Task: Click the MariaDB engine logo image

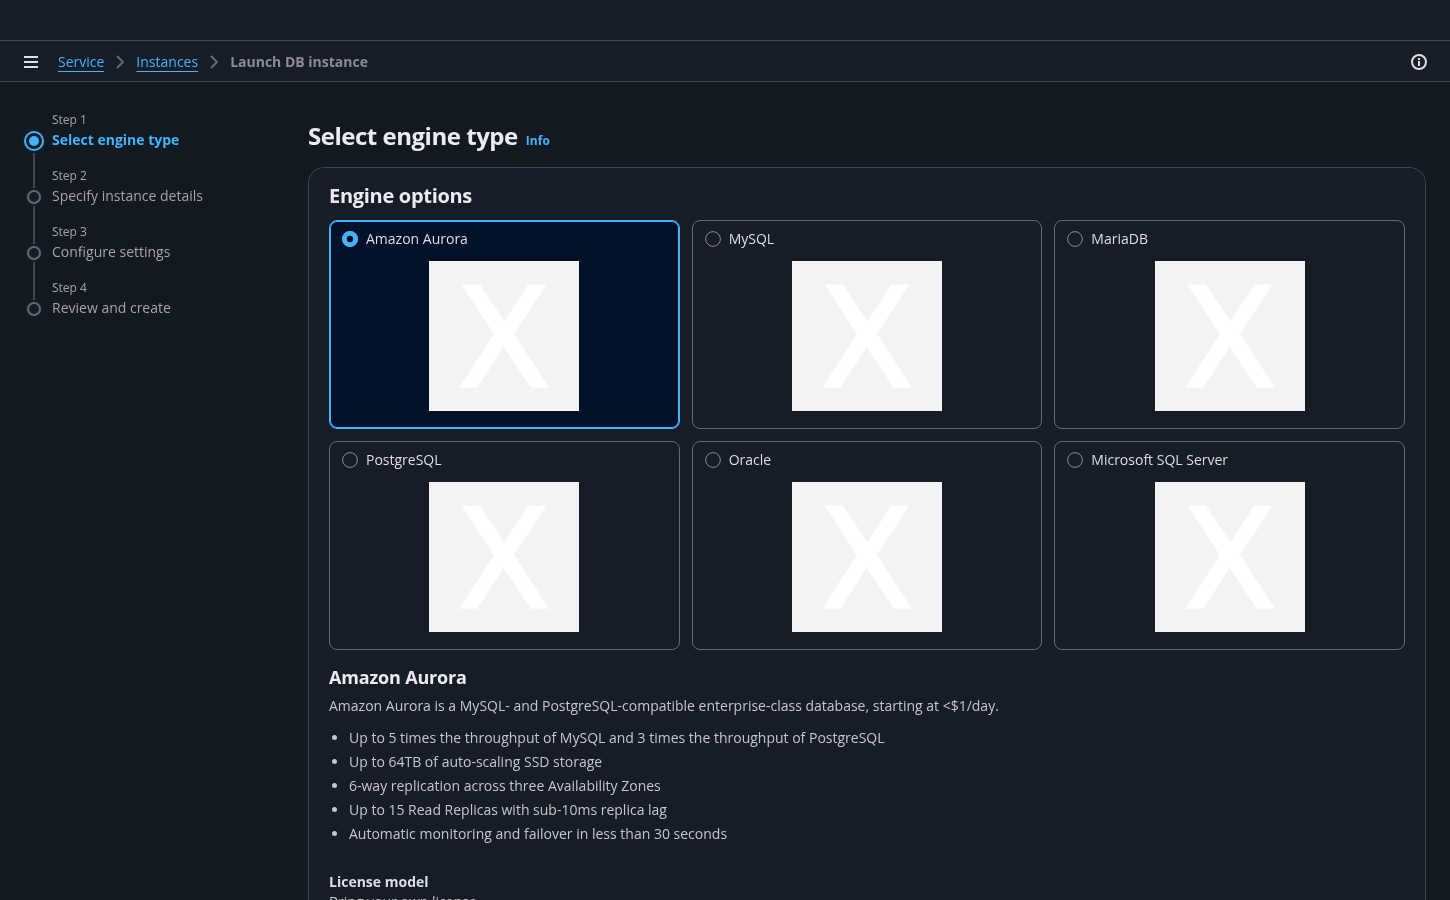Action: coord(1229,336)
